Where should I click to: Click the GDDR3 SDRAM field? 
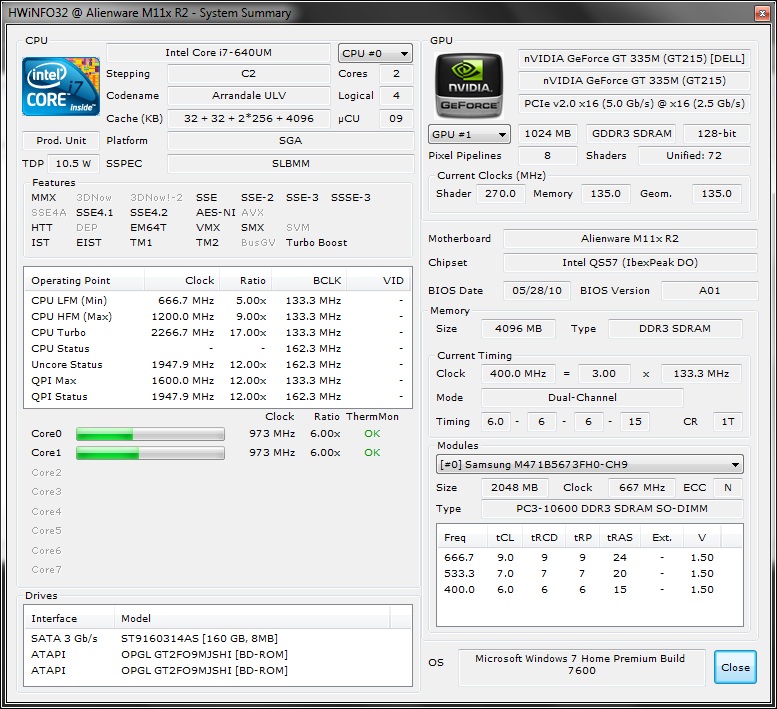click(631, 134)
